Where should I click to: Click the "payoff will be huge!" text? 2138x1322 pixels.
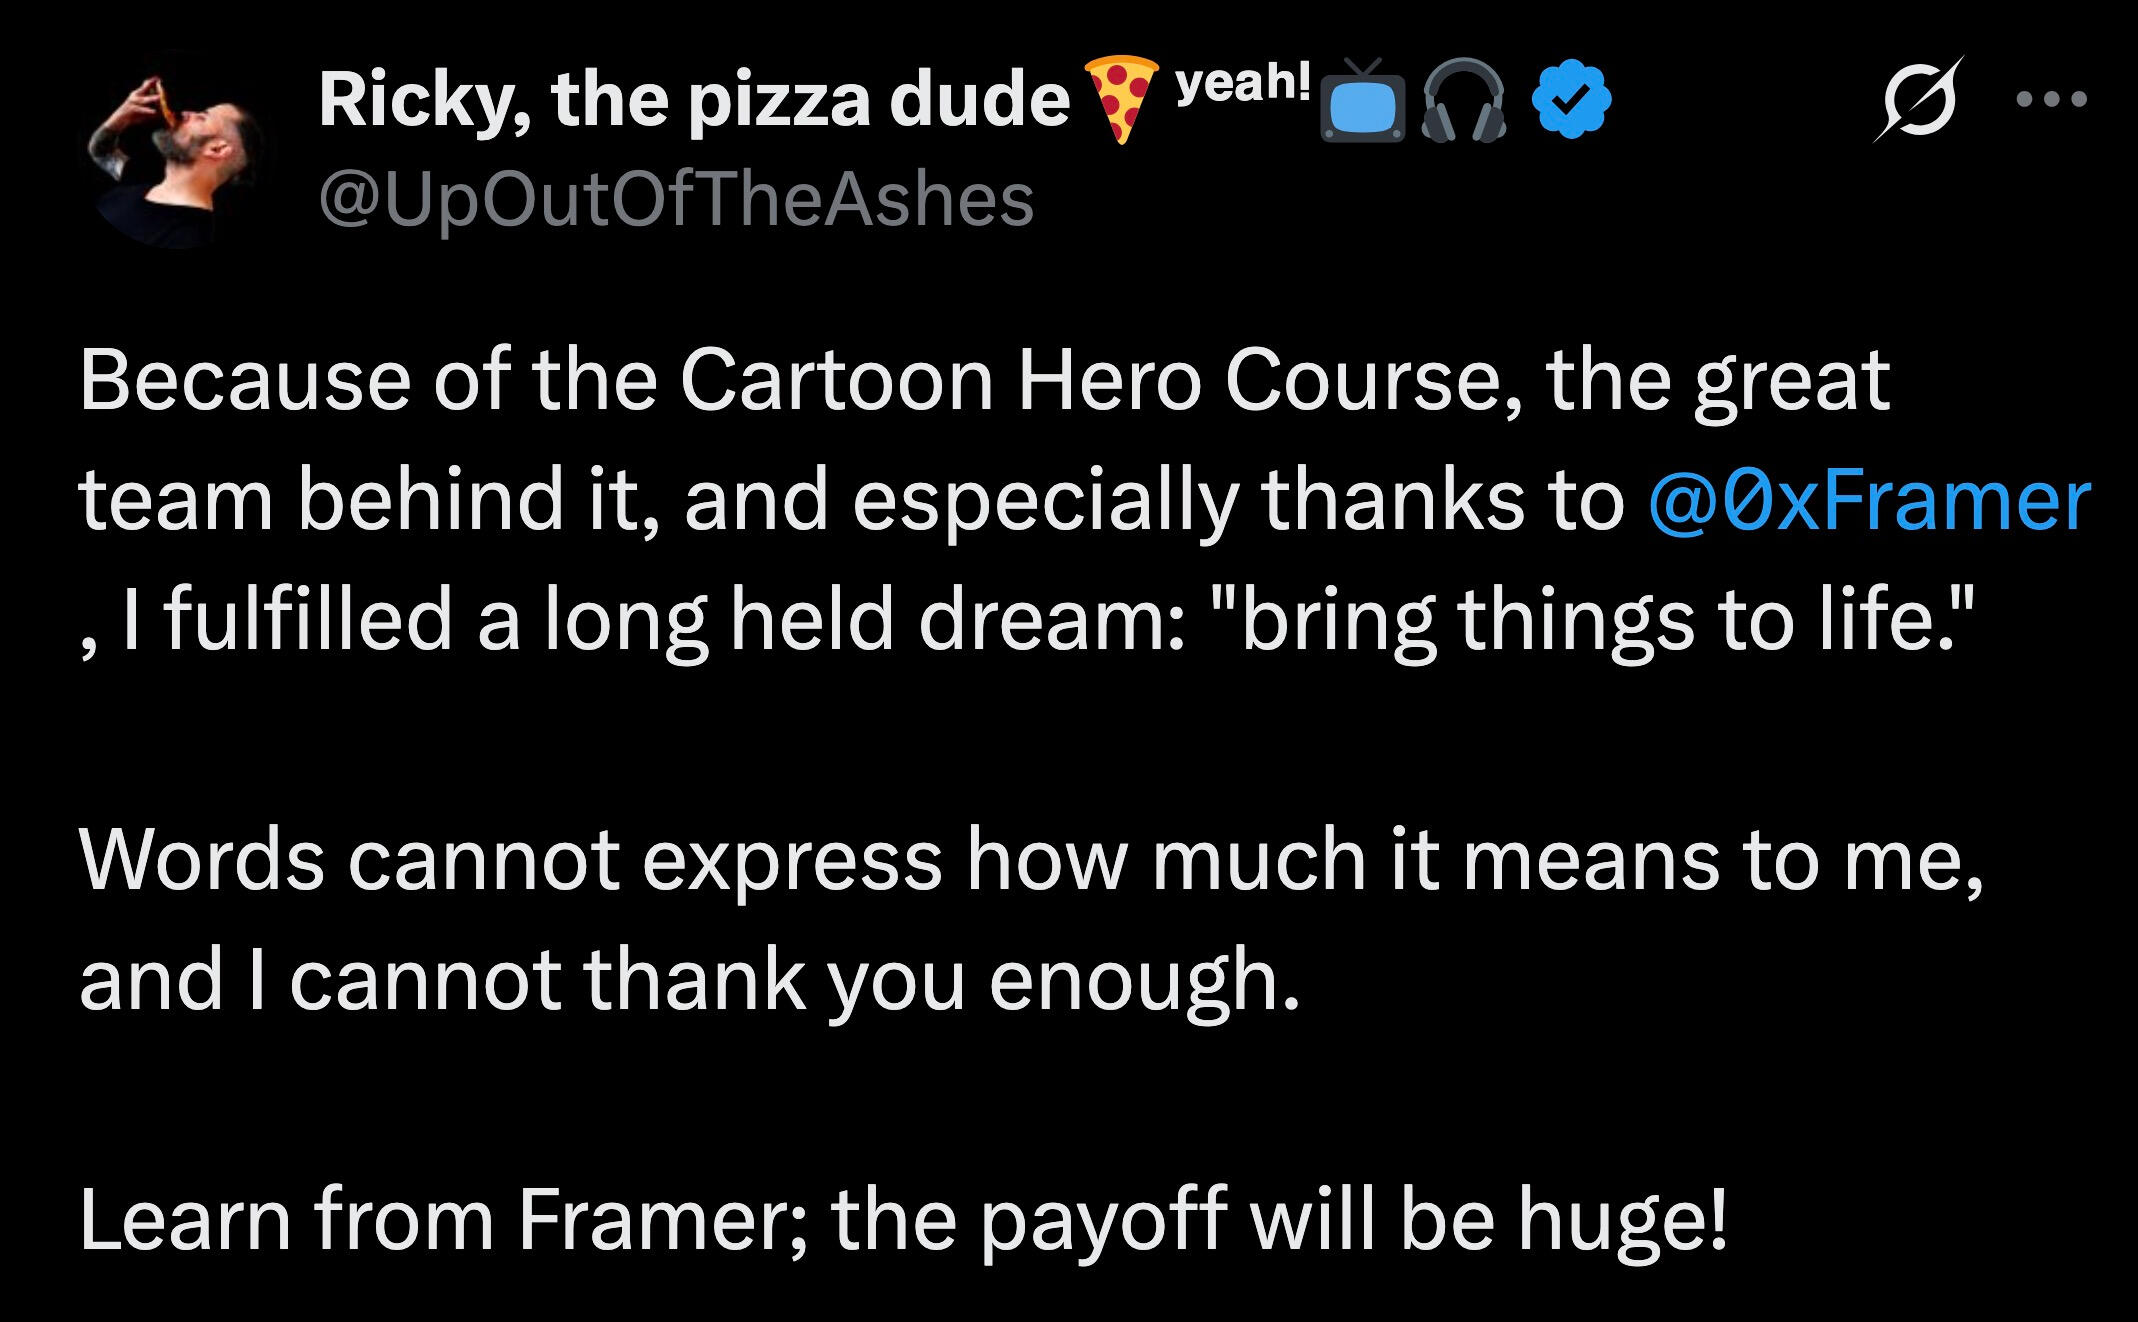pos(1352,1220)
